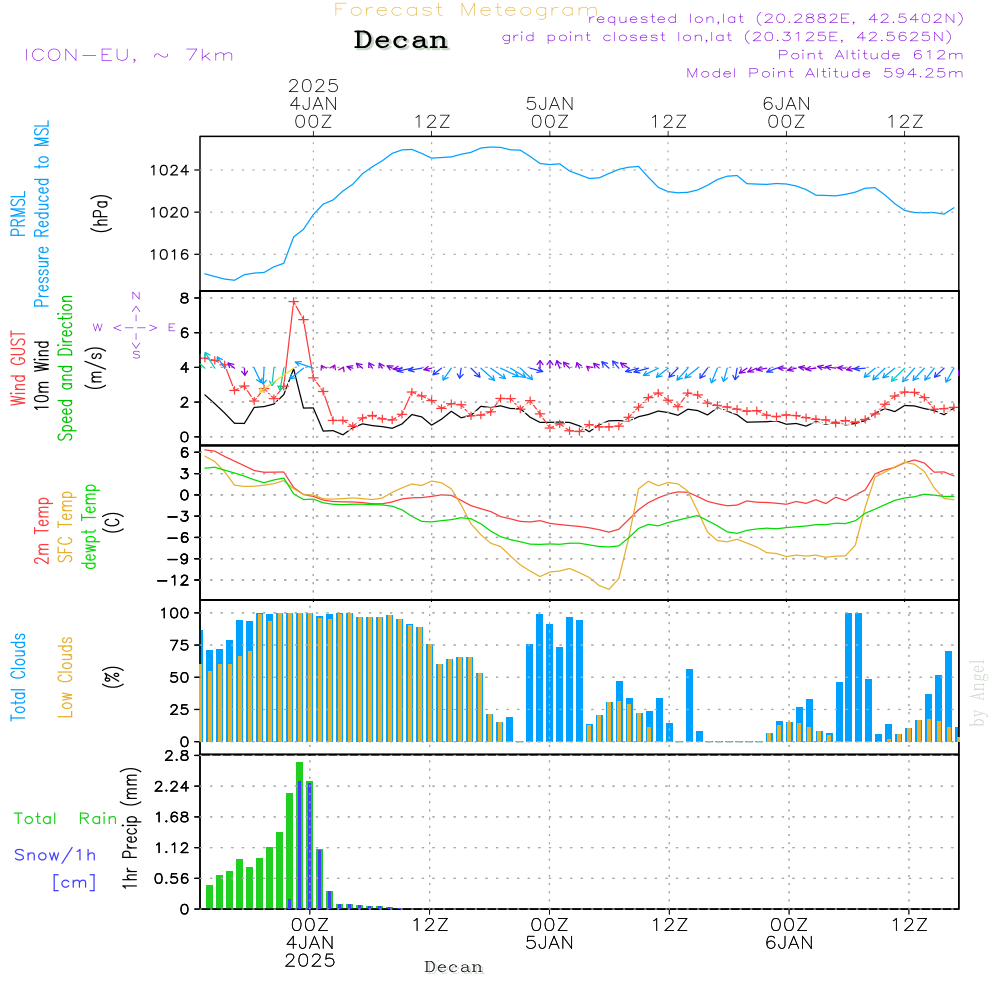Select the bold "Decan" heading above the charts
This screenshot has width=1000, height=1000.
coord(401,40)
